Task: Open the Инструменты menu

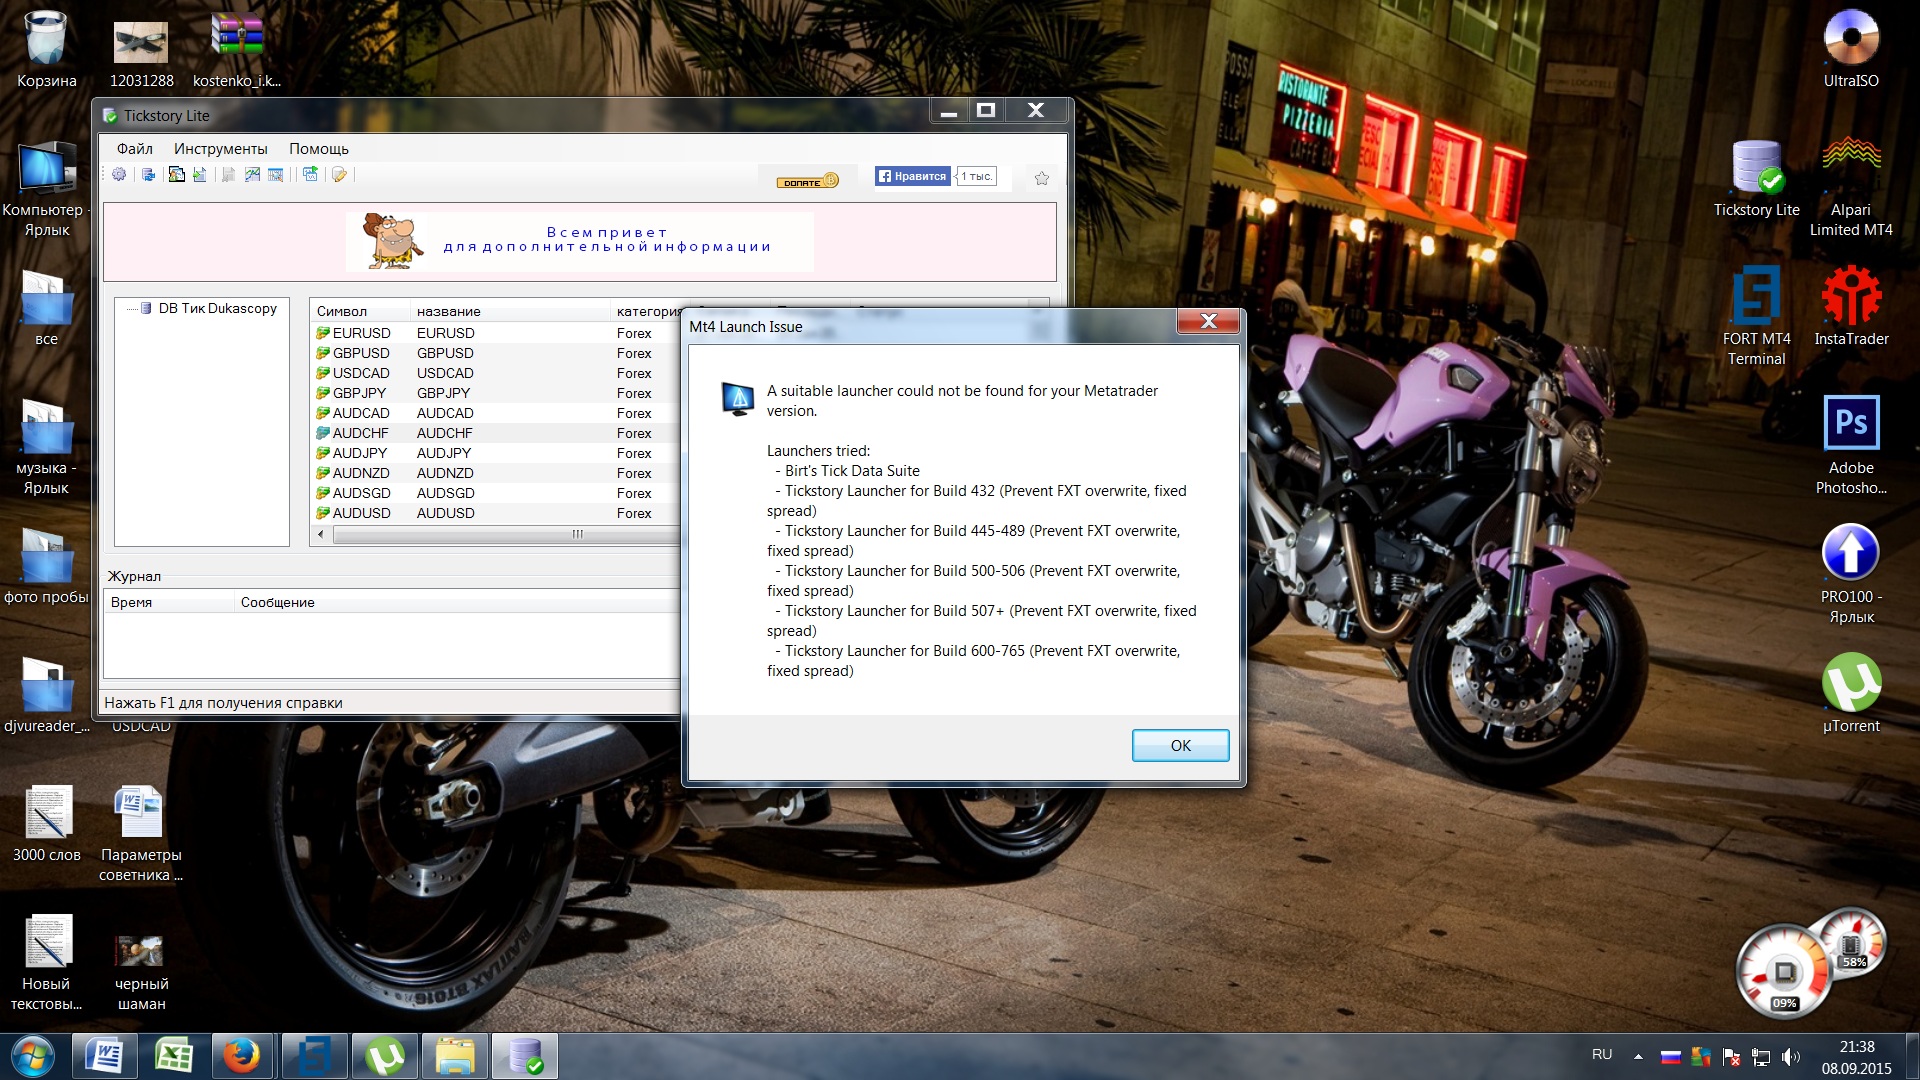Action: pos(220,149)
